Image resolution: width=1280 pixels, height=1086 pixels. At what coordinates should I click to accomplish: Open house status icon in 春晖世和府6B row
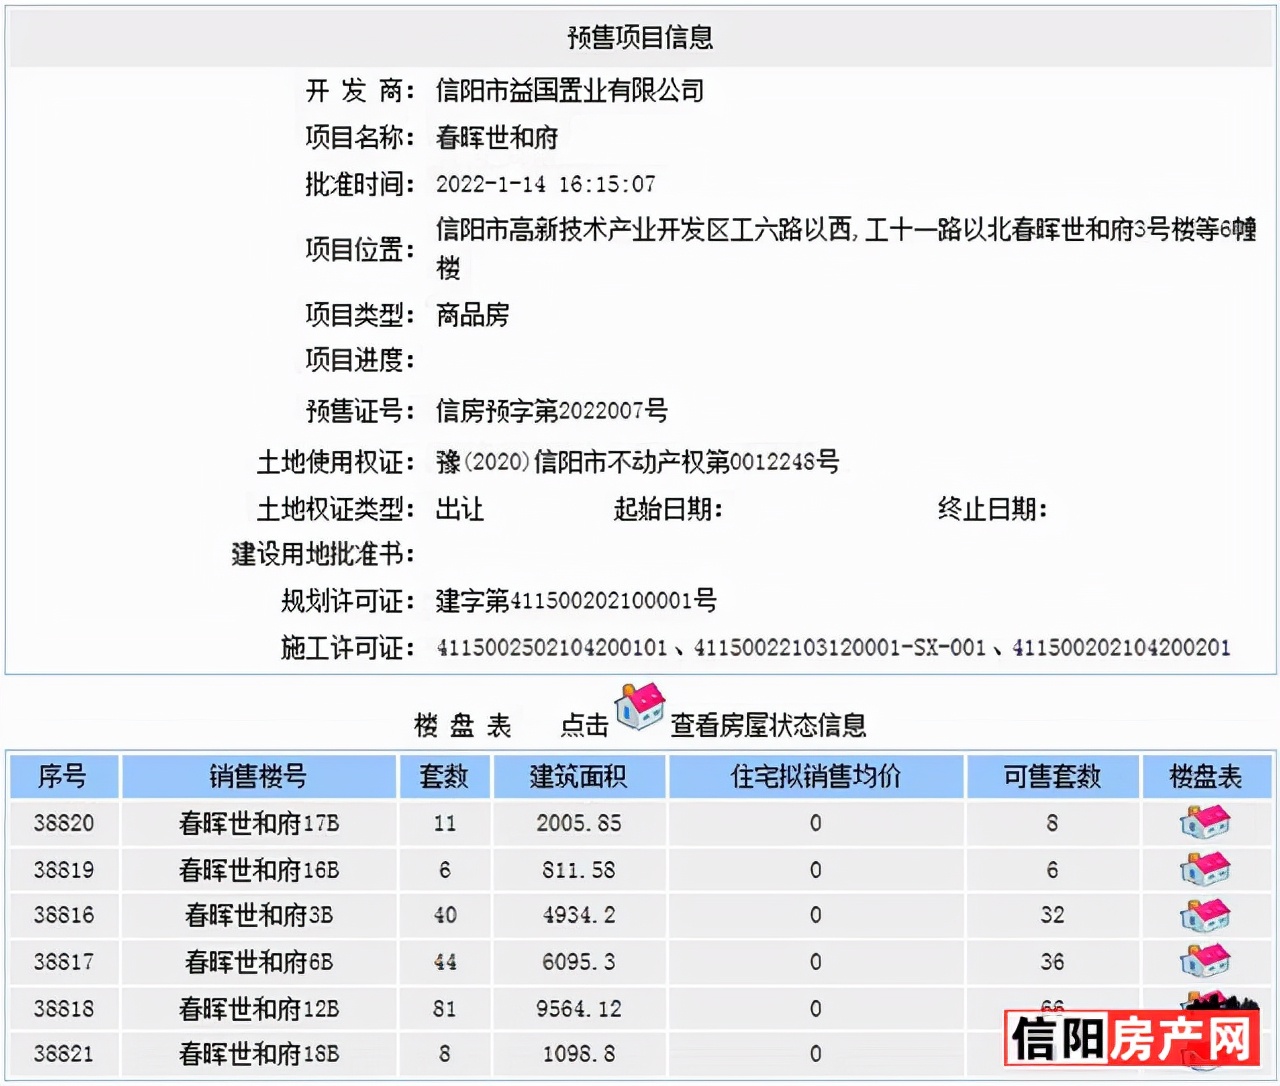pyautogui.click(x=1205, y=961)
